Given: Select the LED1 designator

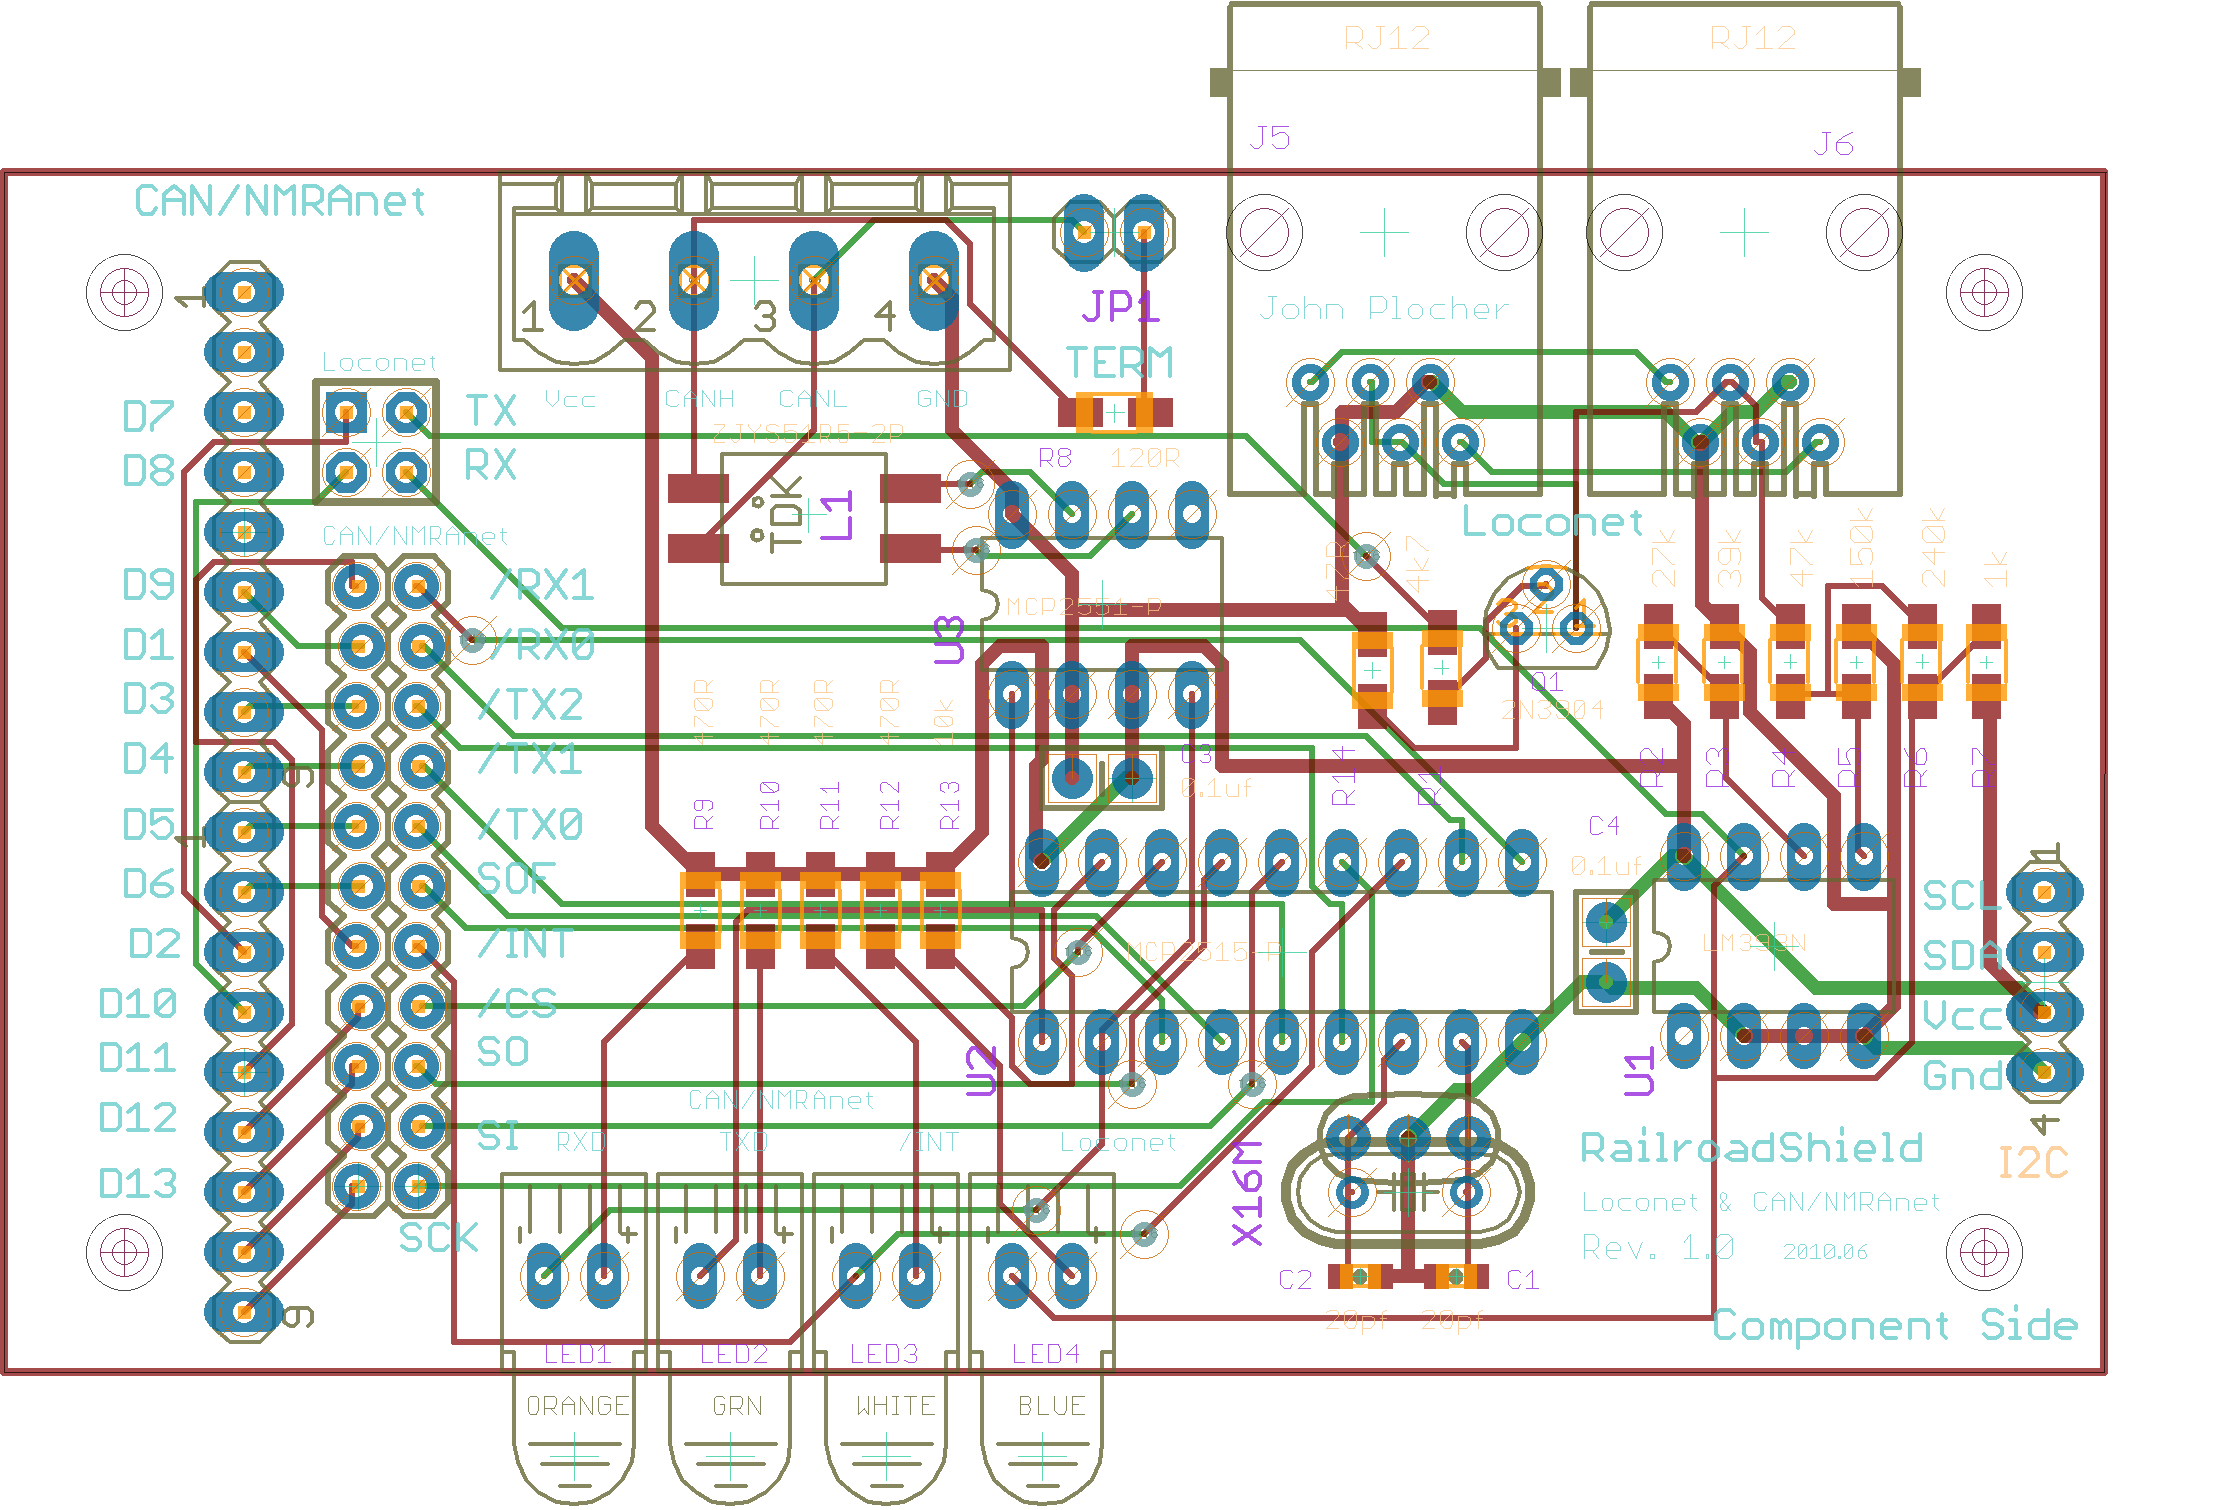Looking at the screenshot, I should pos(577,1355).
